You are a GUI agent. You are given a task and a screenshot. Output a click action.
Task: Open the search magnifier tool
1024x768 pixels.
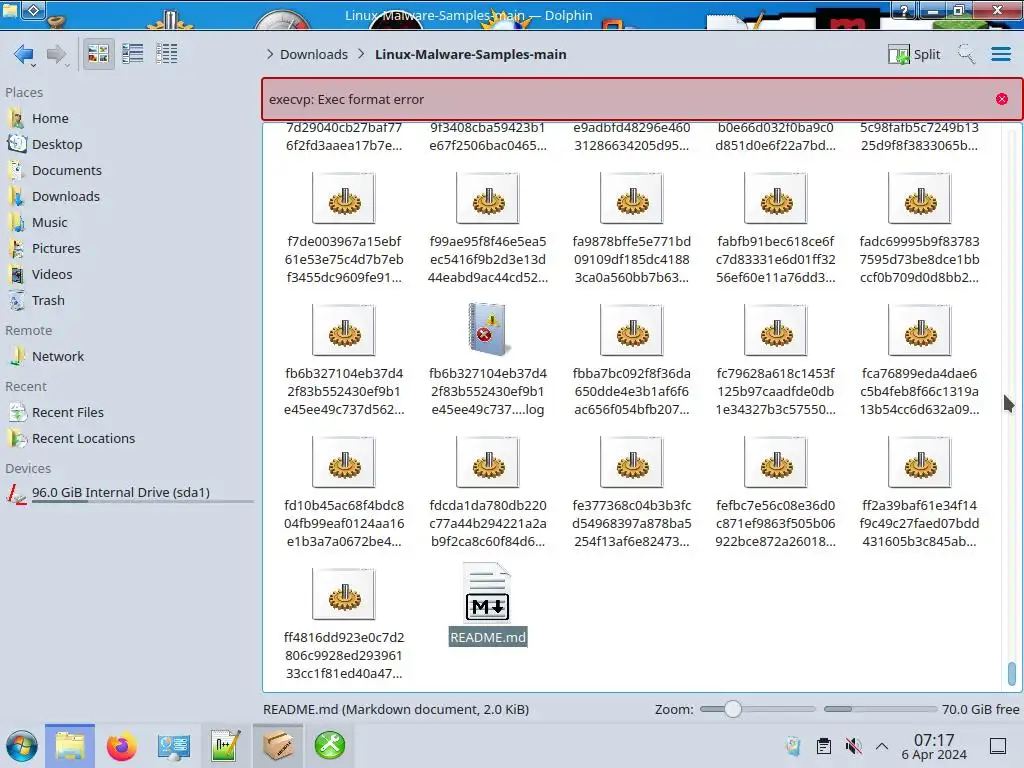(966, 54)
